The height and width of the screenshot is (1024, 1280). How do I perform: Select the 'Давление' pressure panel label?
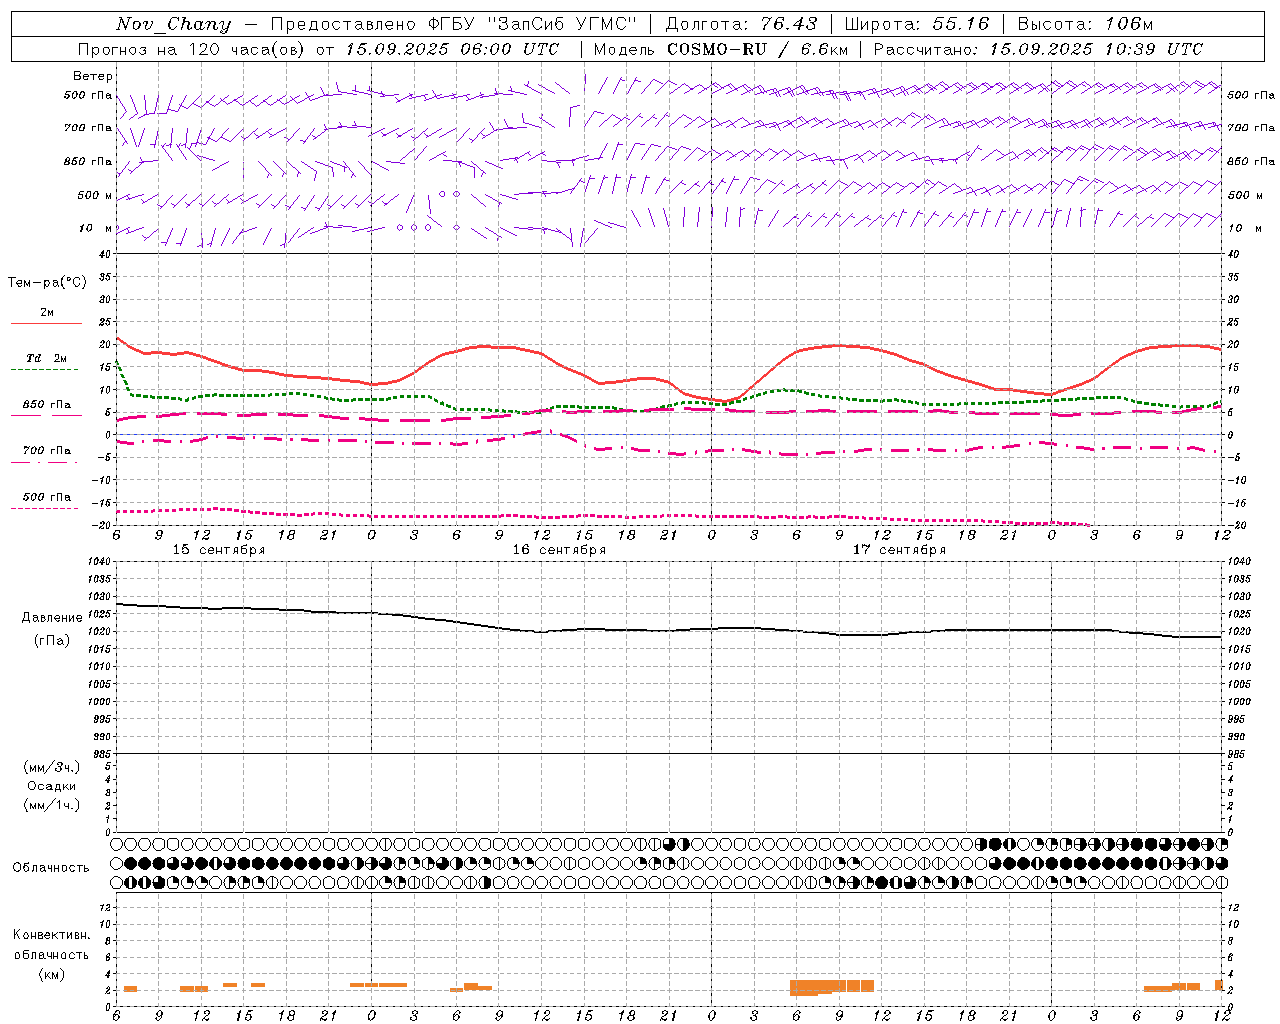pos(52,618)
